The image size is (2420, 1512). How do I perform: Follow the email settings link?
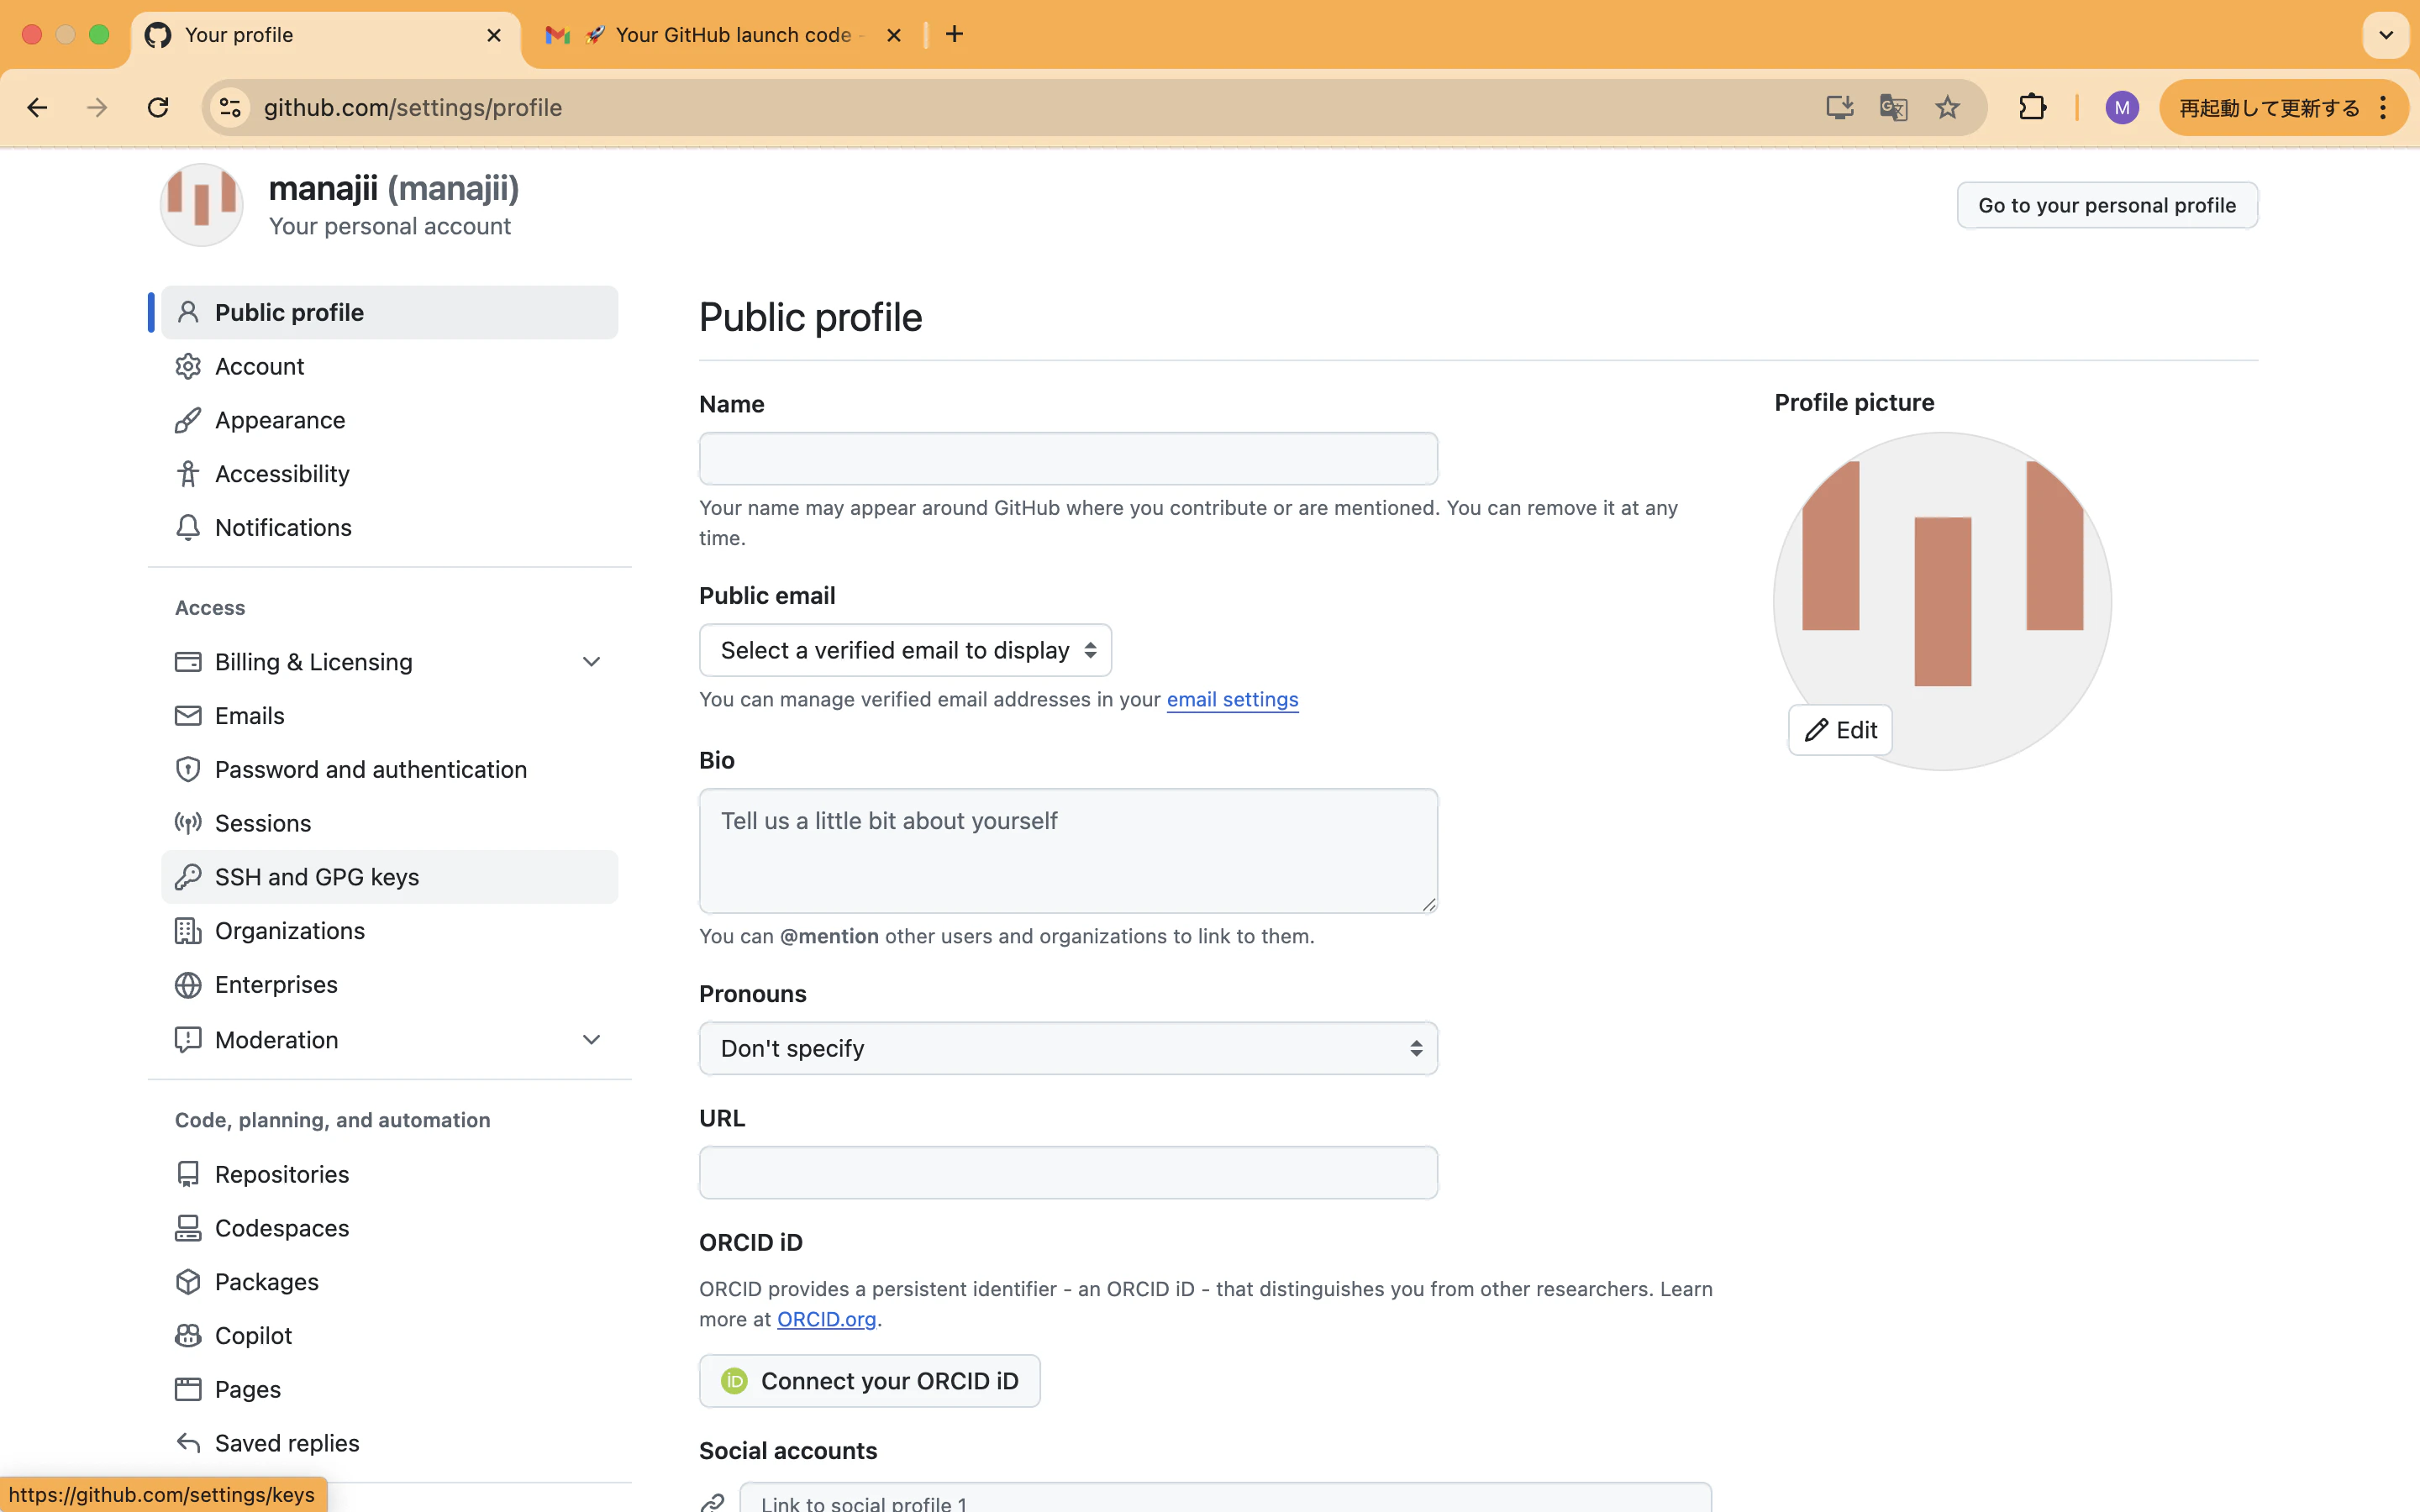[1232, 700]
